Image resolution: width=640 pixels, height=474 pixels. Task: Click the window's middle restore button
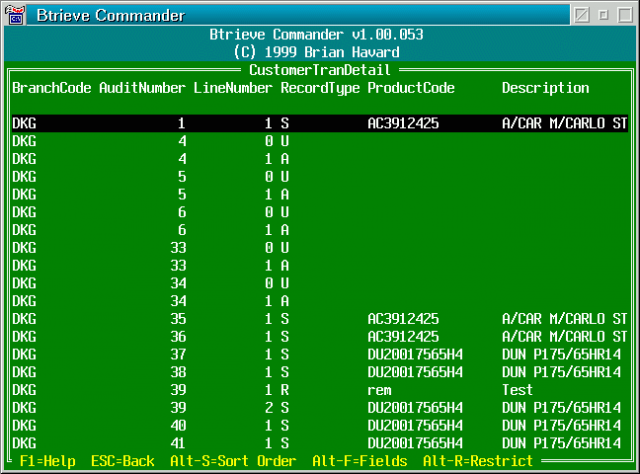point(603,15)
